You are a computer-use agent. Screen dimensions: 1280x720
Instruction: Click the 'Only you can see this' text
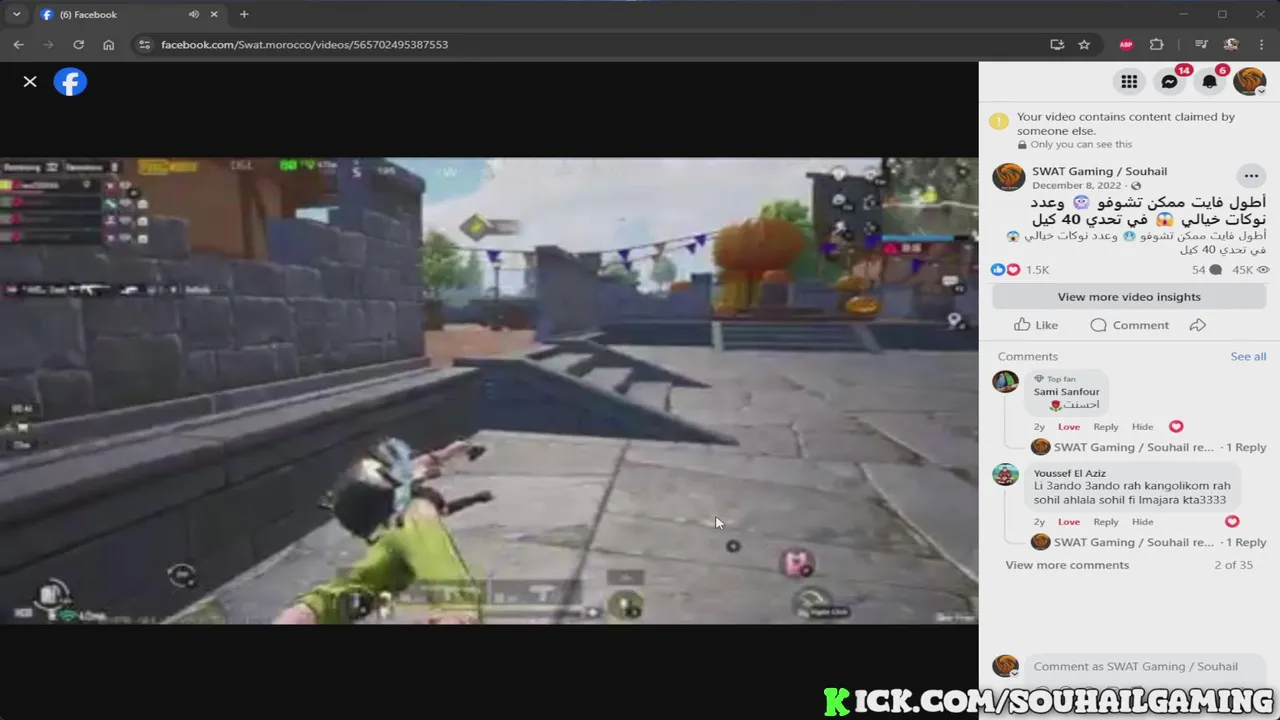tap(1081, 144)
